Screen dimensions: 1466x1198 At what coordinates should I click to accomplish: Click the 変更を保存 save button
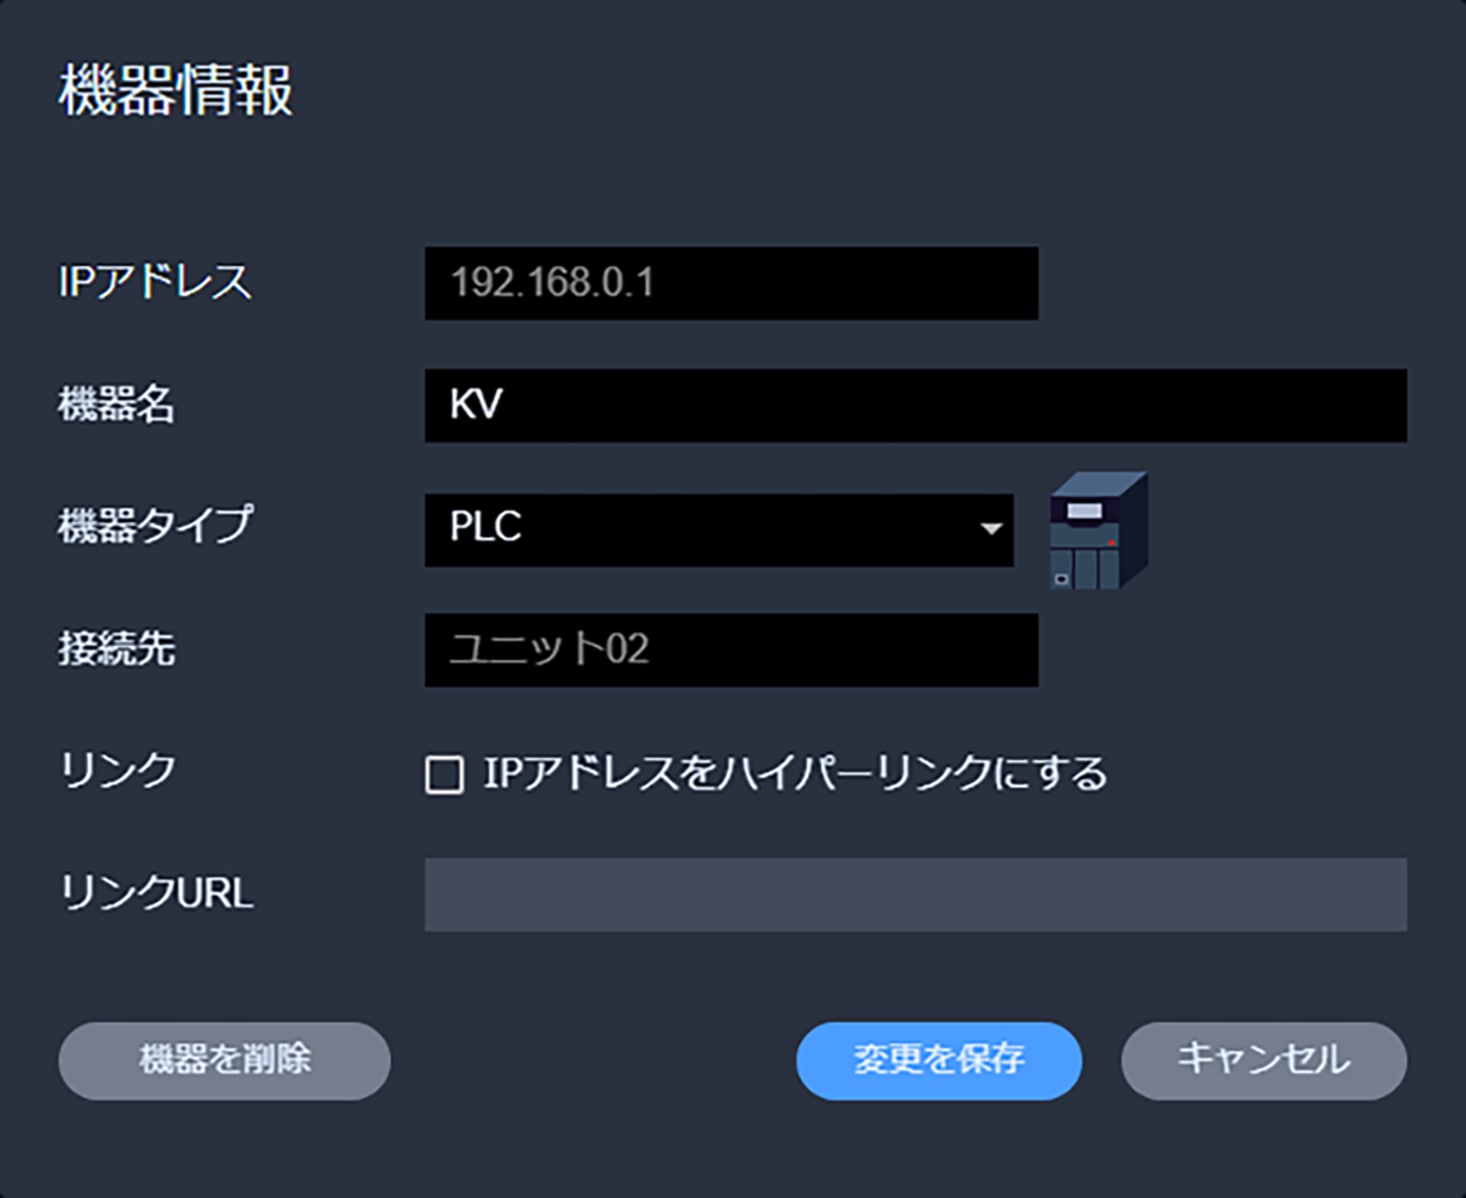[x=937, y=1060]
